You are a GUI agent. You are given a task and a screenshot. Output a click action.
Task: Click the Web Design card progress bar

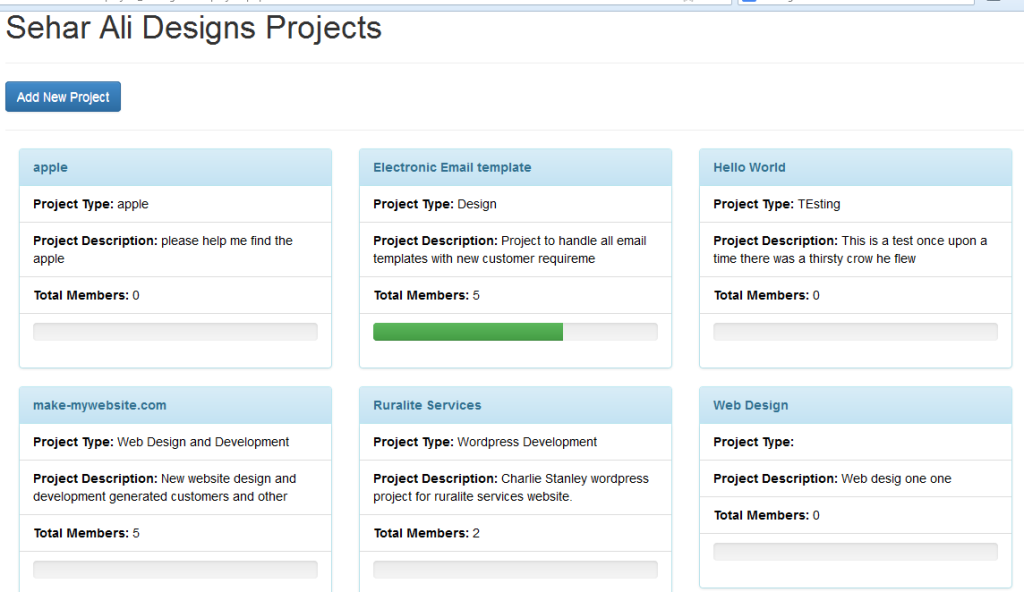click(855, 552)
